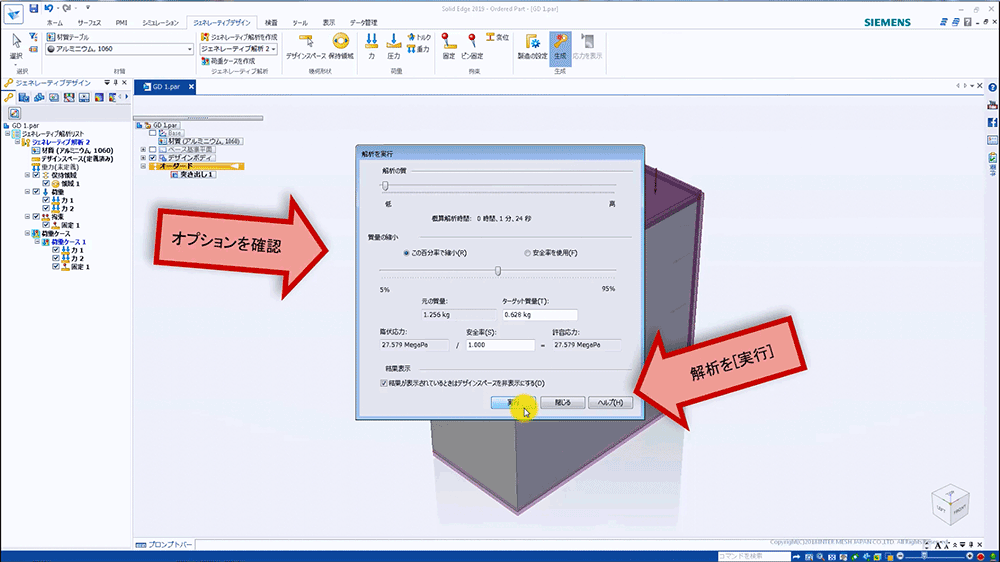Select the ピン固定 (pinned) constraint tool

tap(472, 47)
